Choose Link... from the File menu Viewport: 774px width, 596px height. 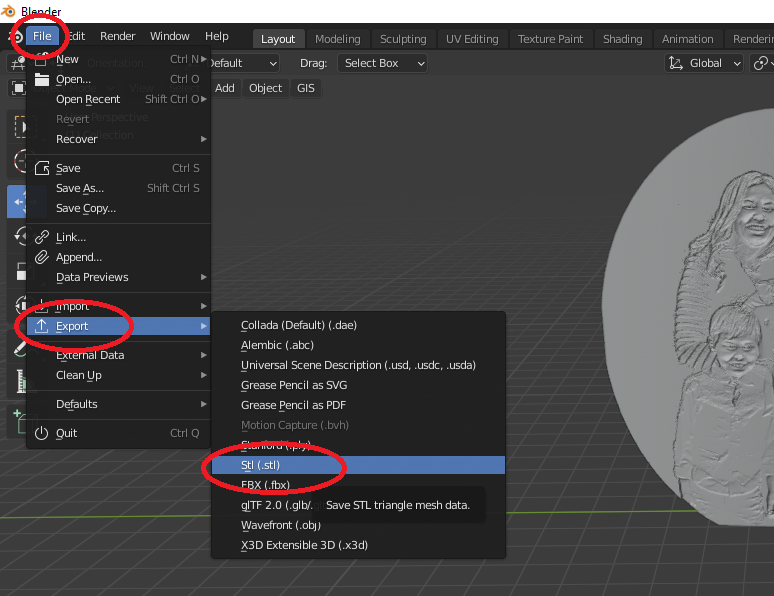point(118,238)
